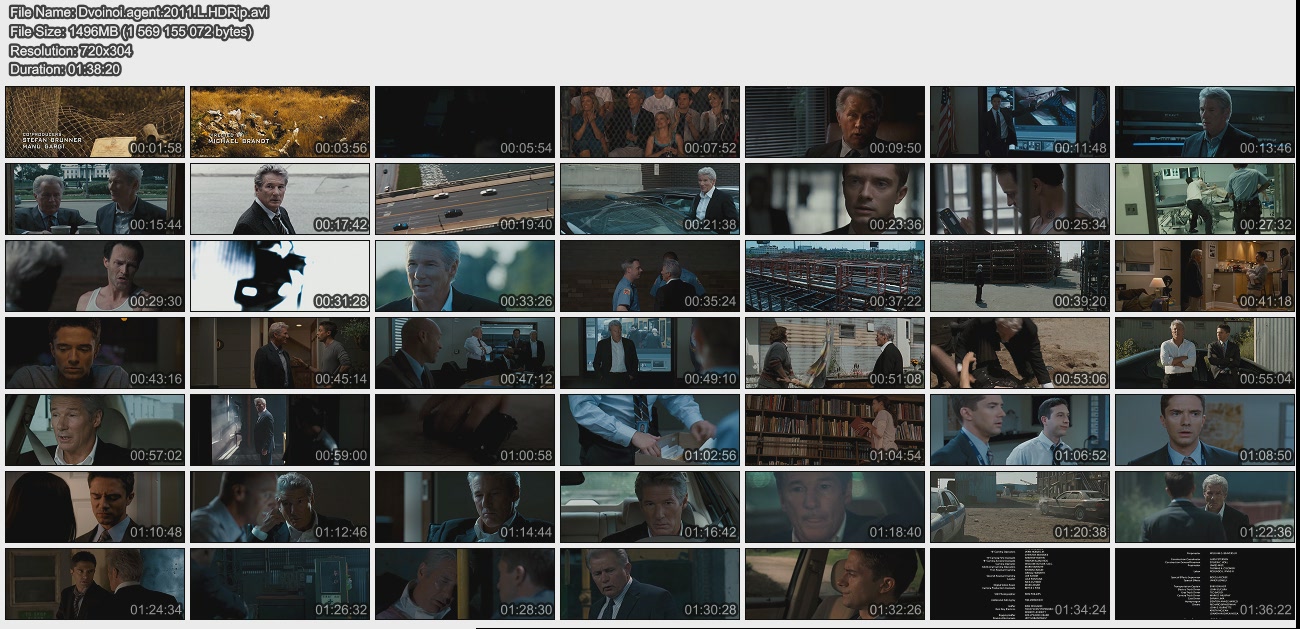Image resolution: width=1300 pixels, height=629 pixels.
Task: Click the Duration 01:38:20 text
Action: click(x=65, y=69)
